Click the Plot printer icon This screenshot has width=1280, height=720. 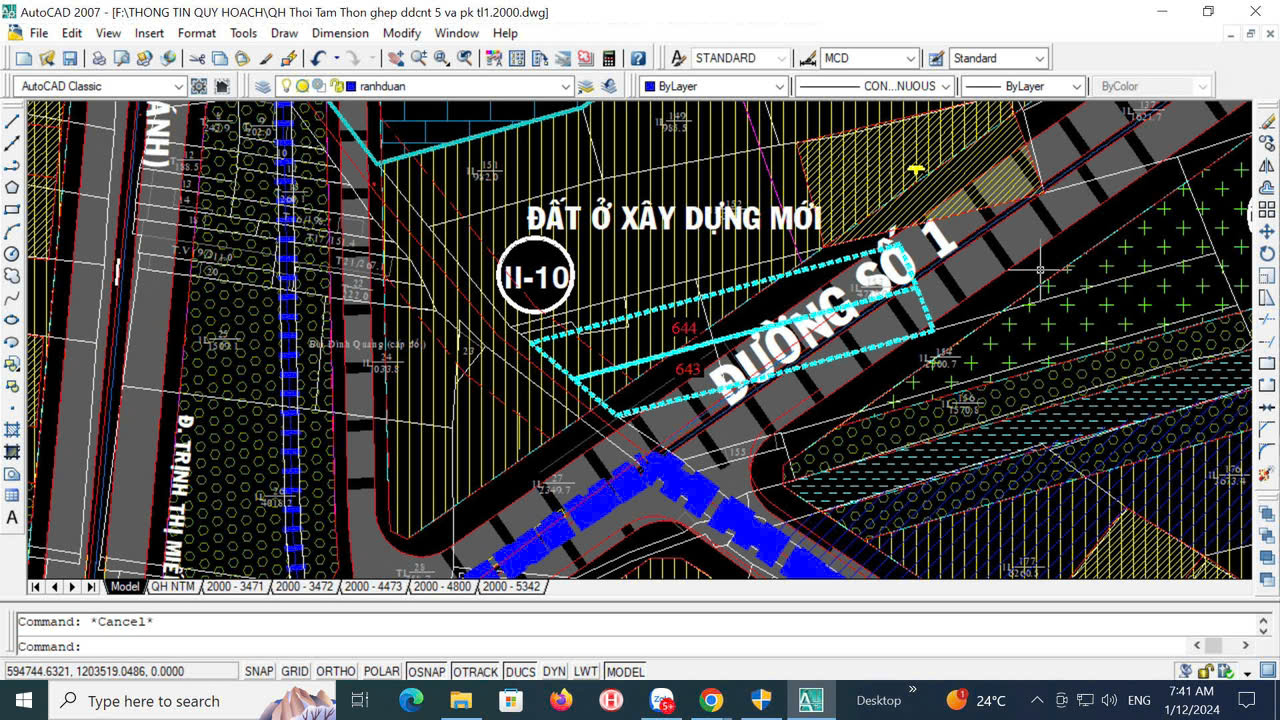click(99, 59)
